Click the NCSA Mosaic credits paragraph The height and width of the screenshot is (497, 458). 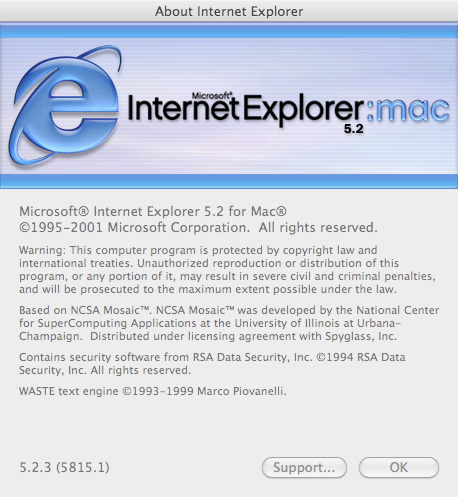[x=229, y=323]
